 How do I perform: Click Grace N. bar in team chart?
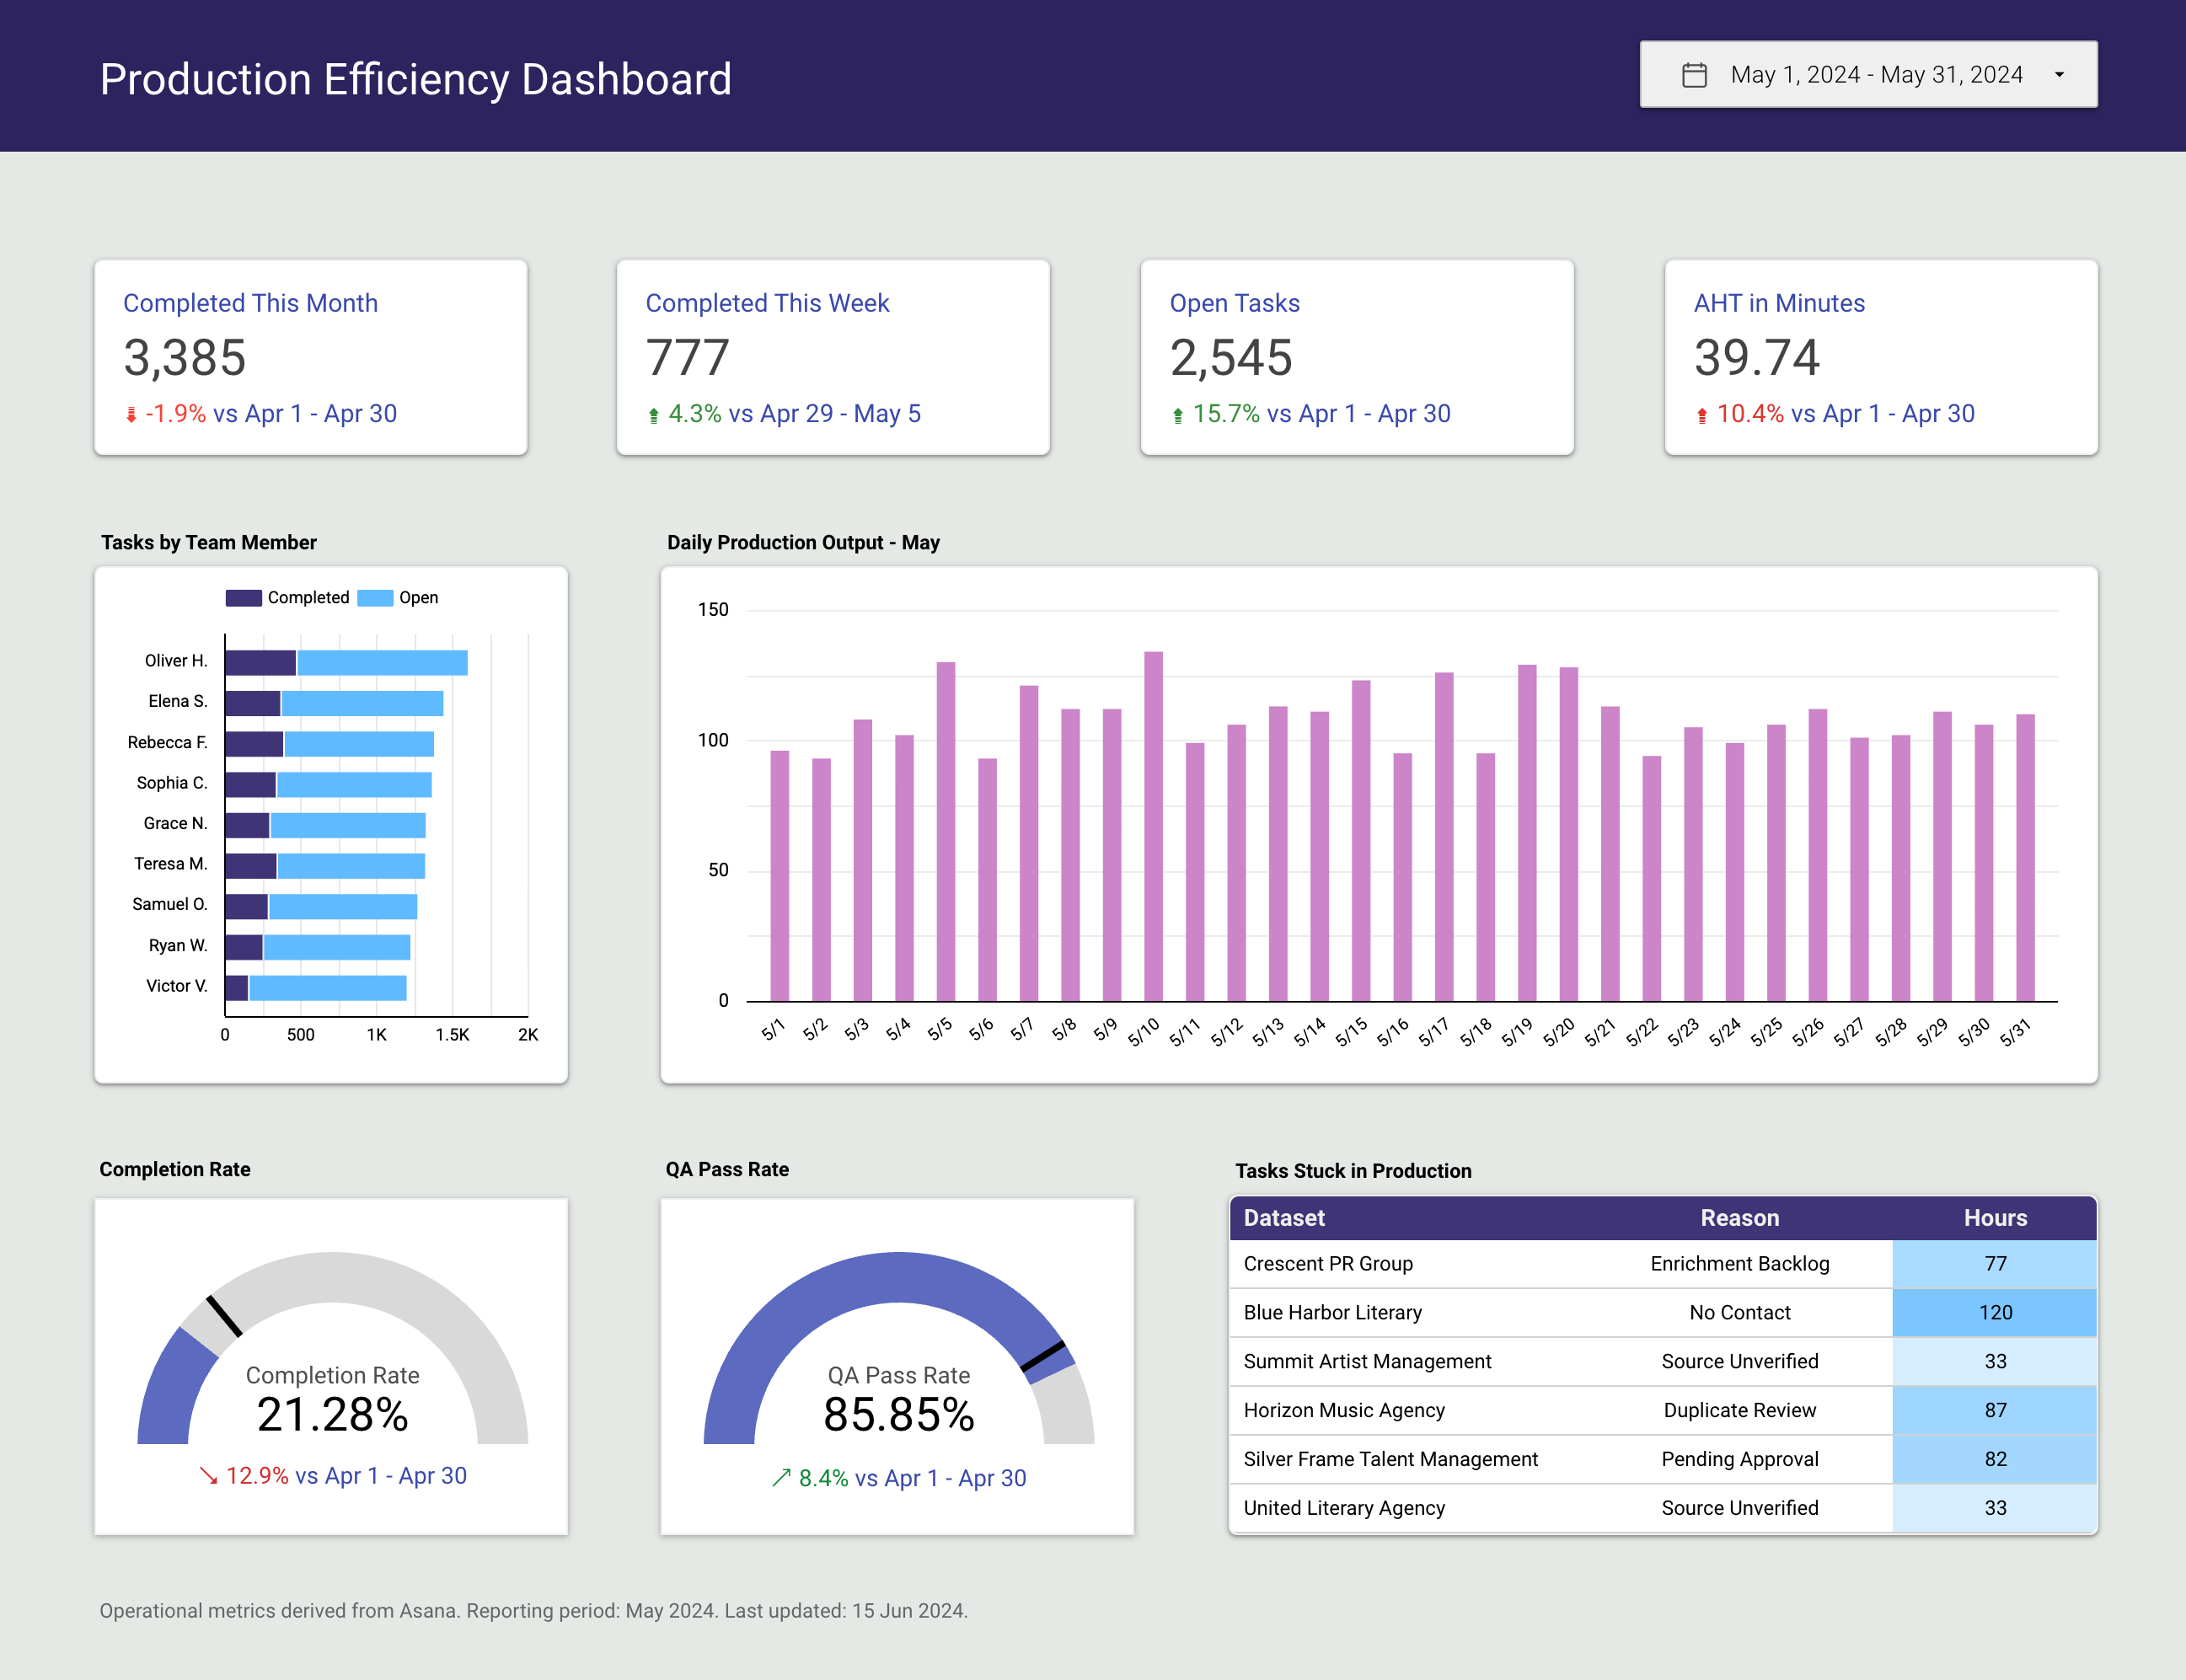point(325,825)
